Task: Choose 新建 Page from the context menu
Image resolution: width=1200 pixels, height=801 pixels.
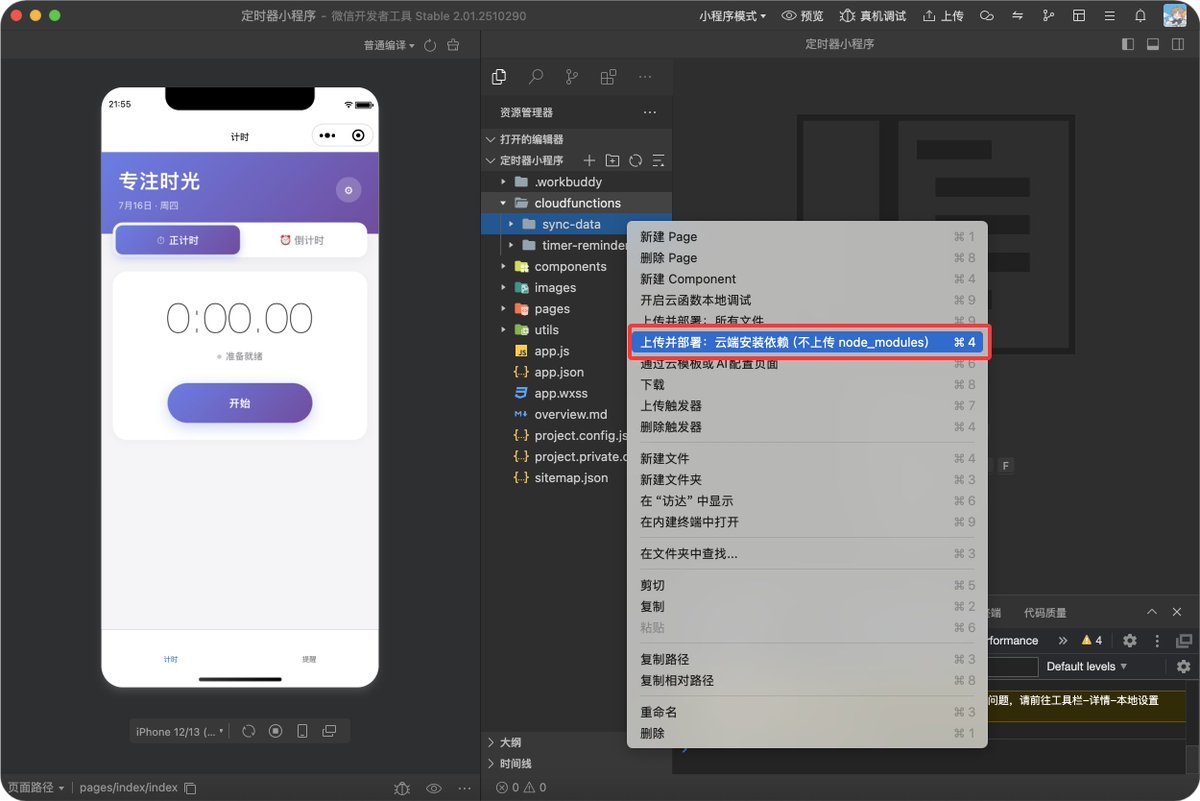Action: click(x=807, y=237)
